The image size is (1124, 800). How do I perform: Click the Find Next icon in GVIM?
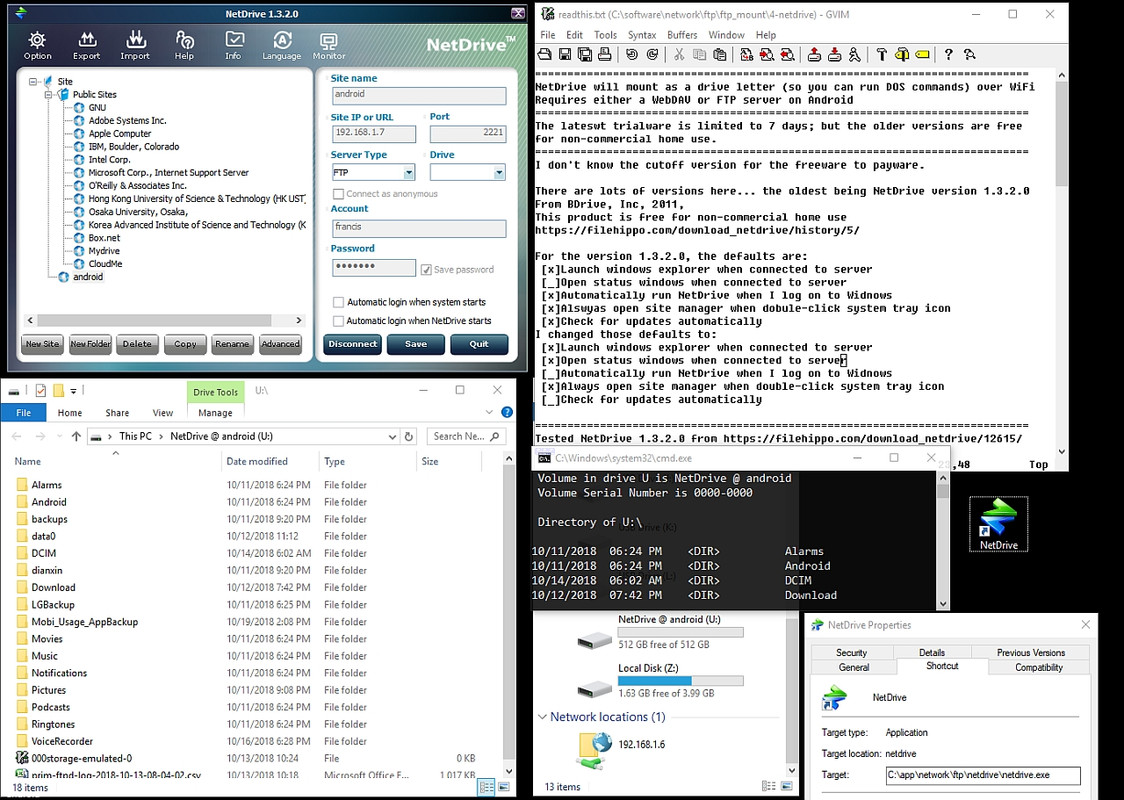[x=766, y=54]
